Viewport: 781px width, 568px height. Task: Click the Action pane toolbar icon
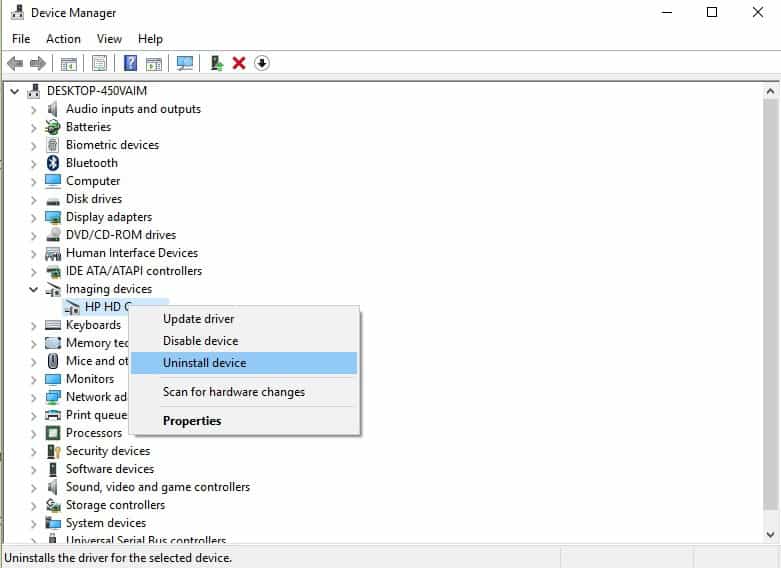(x=154, y=64)
